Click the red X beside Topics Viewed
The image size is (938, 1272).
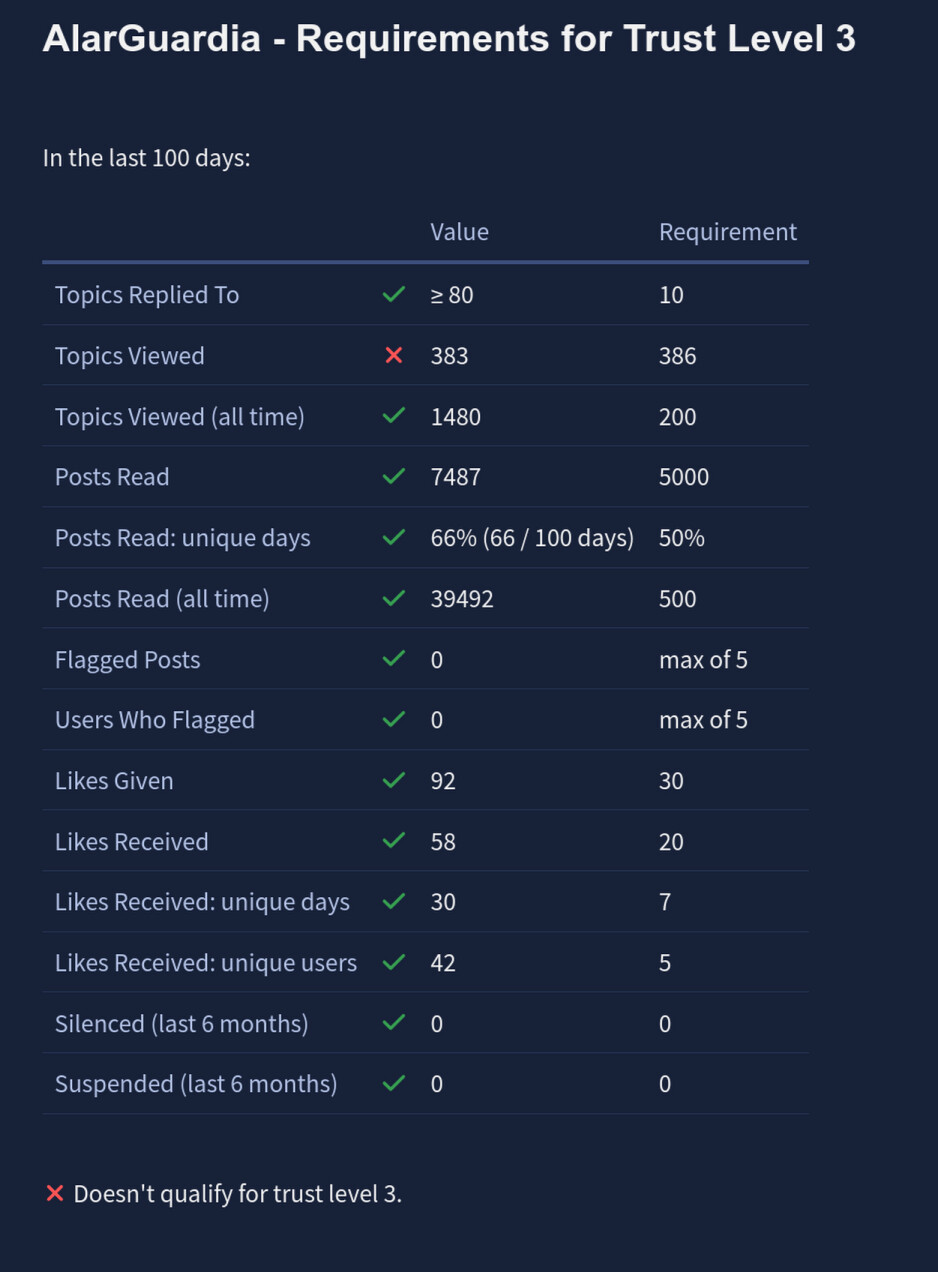coord(394,355)
